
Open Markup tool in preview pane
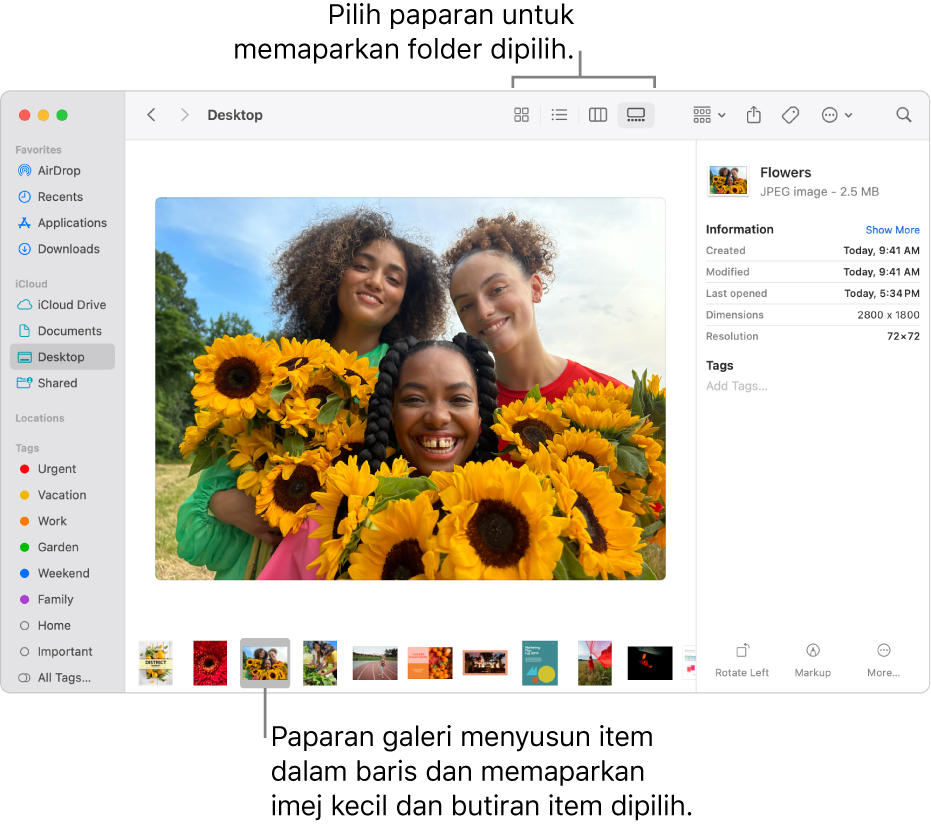coord(813,651)
